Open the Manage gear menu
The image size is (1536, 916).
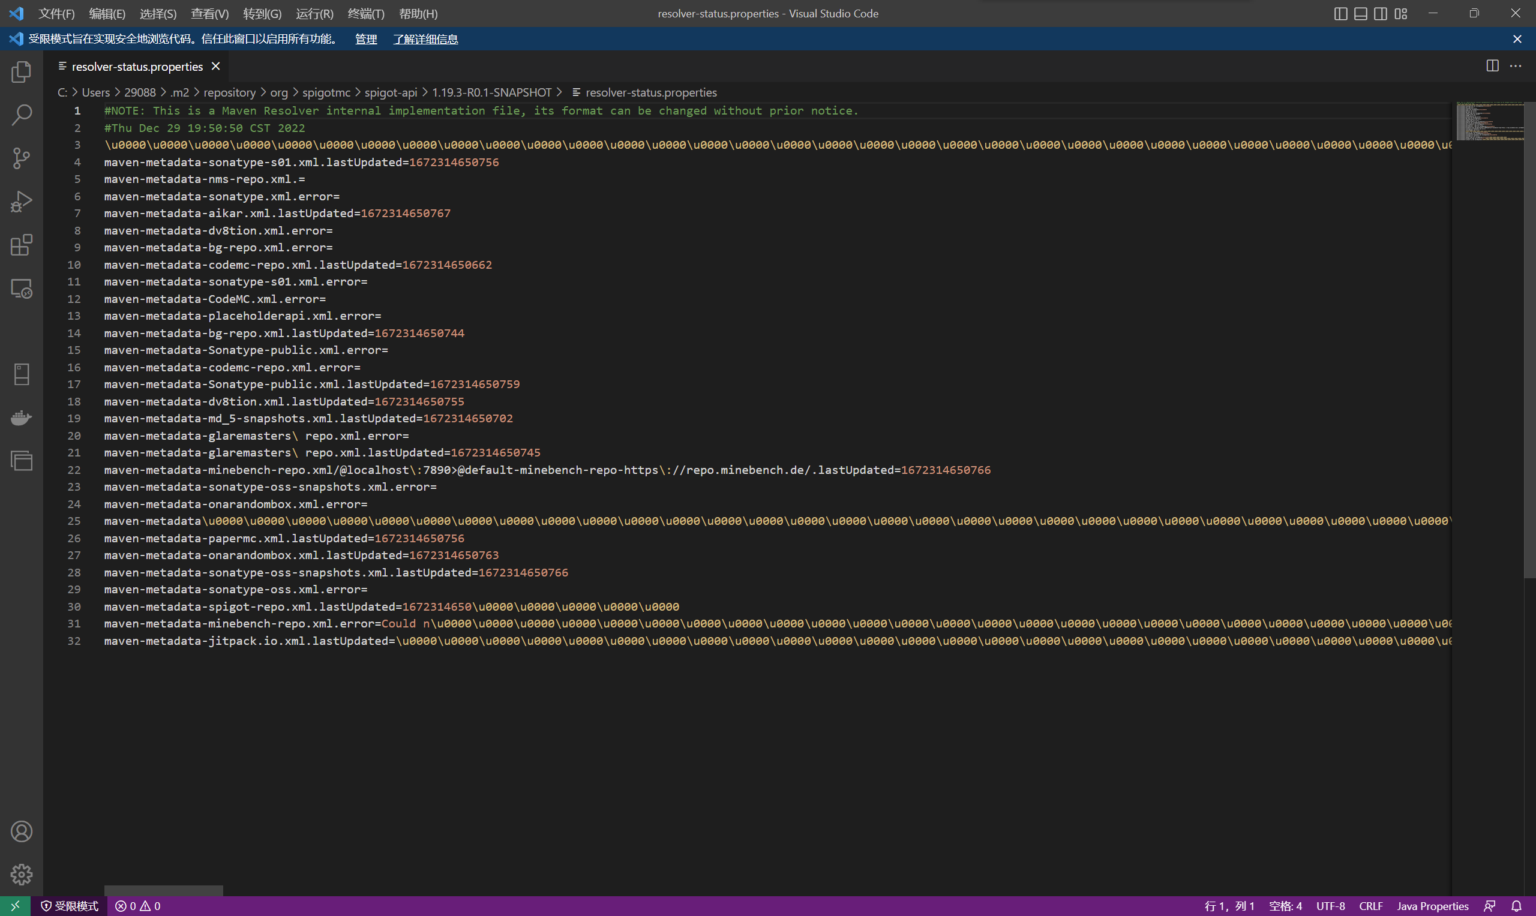click(21, 873)
